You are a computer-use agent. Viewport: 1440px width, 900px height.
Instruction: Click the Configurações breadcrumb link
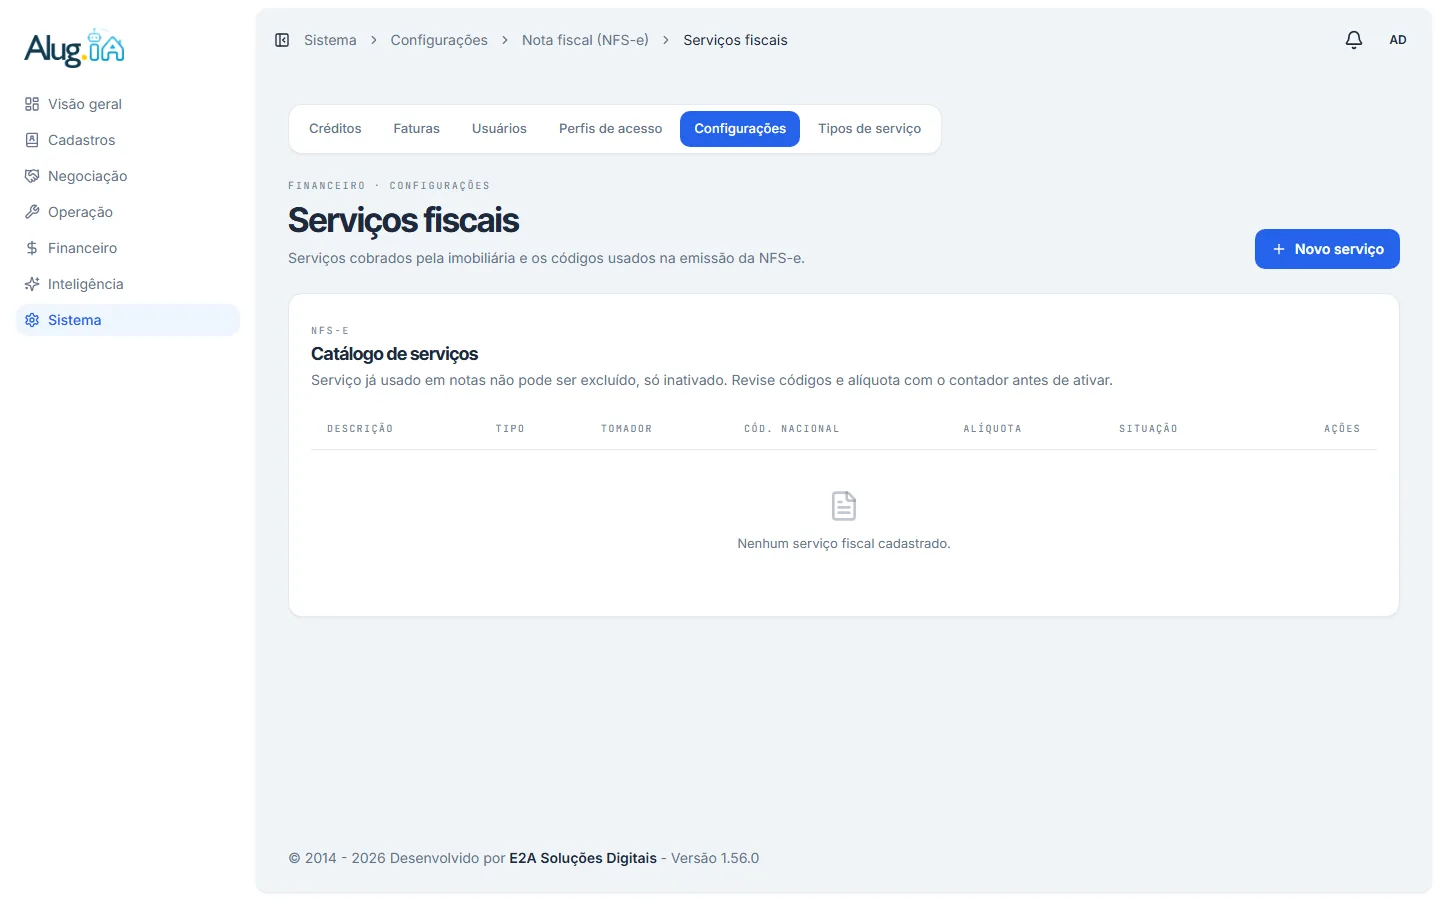(x=439, y=40)
